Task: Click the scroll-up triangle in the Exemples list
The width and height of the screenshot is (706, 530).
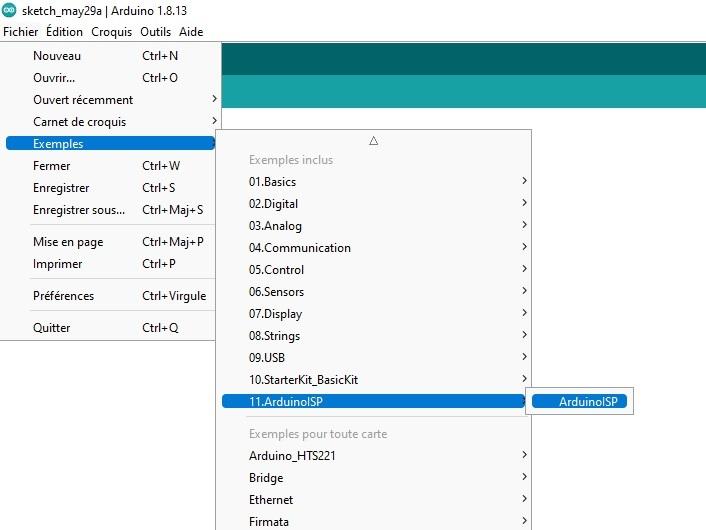Action: click(373, 141)
